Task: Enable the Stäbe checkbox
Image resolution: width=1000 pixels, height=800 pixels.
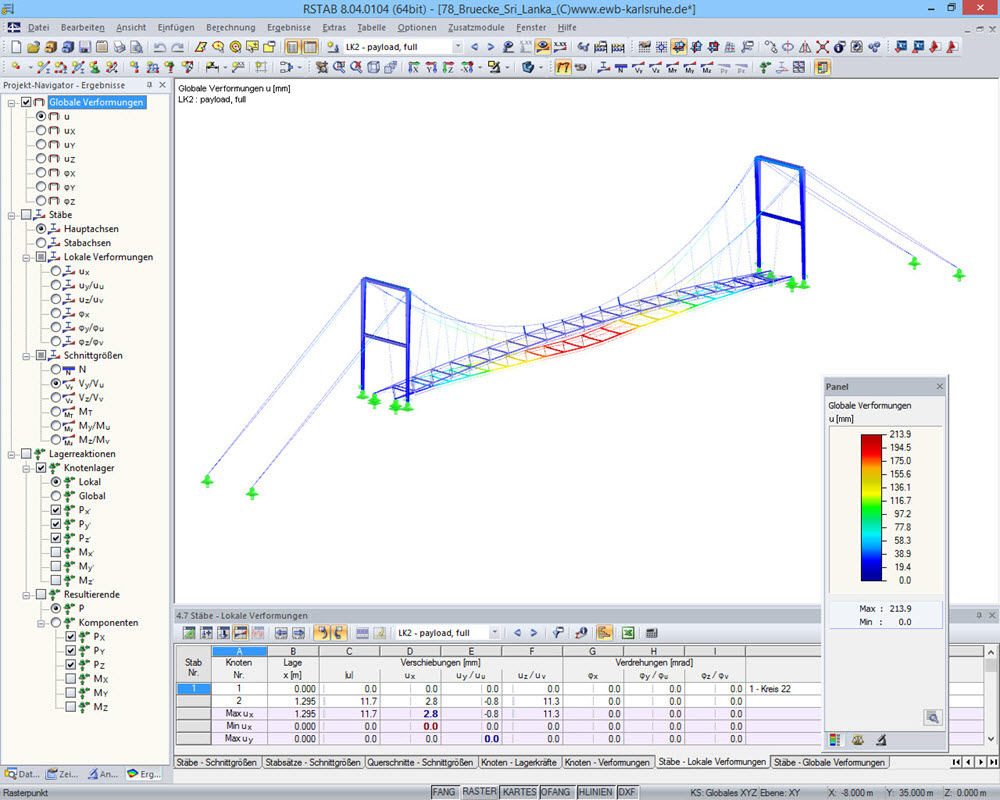Action: [26, 214]
